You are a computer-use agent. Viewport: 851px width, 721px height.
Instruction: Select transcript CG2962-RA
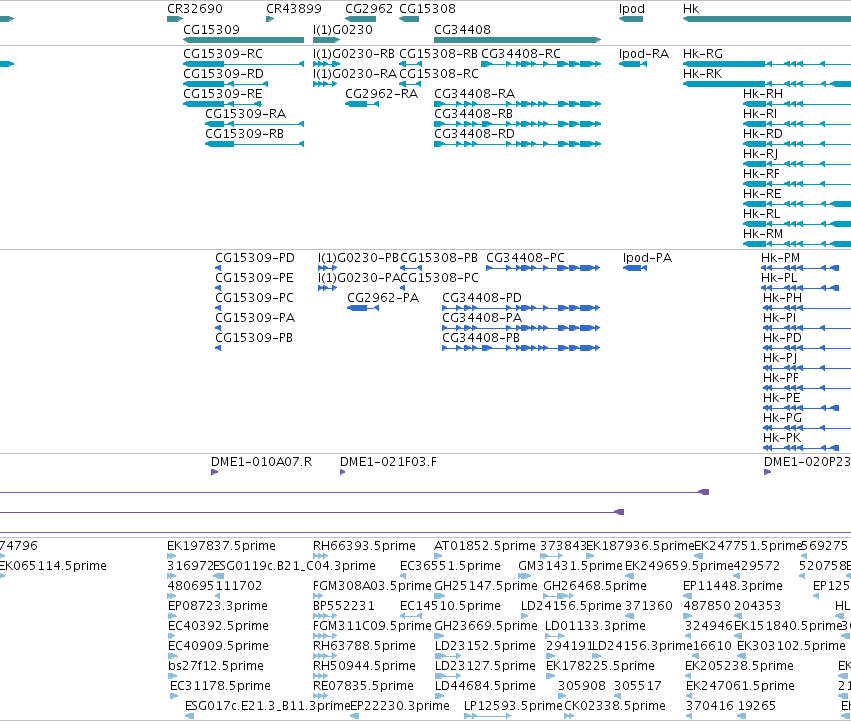pos(362,104)
